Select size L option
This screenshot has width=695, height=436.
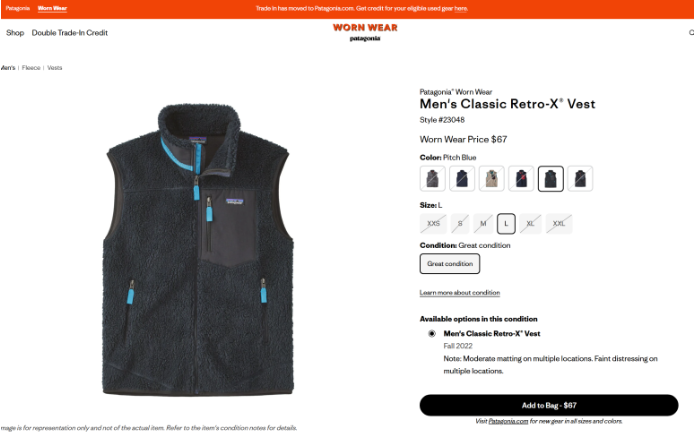(x=506, y=224)
